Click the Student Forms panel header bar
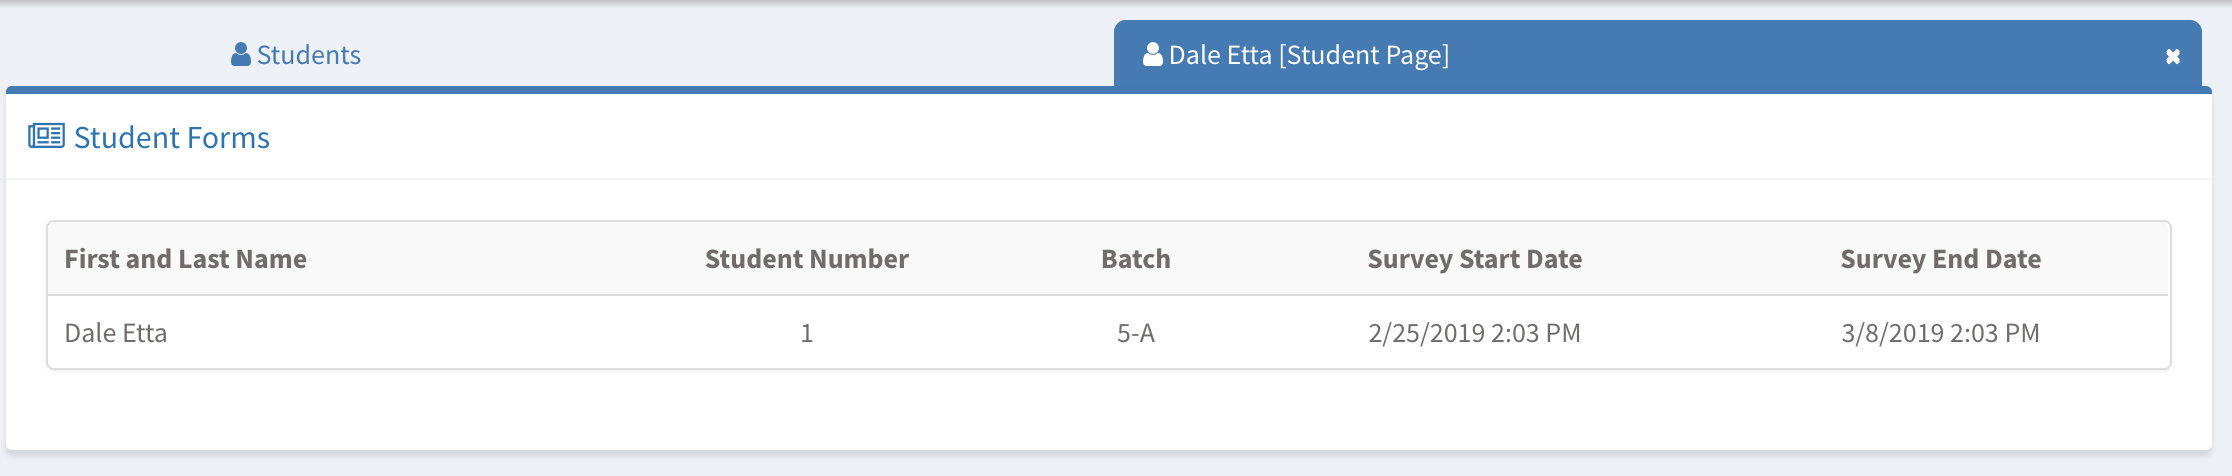This screenshot has height=476, width=2232. point(1109,137)
